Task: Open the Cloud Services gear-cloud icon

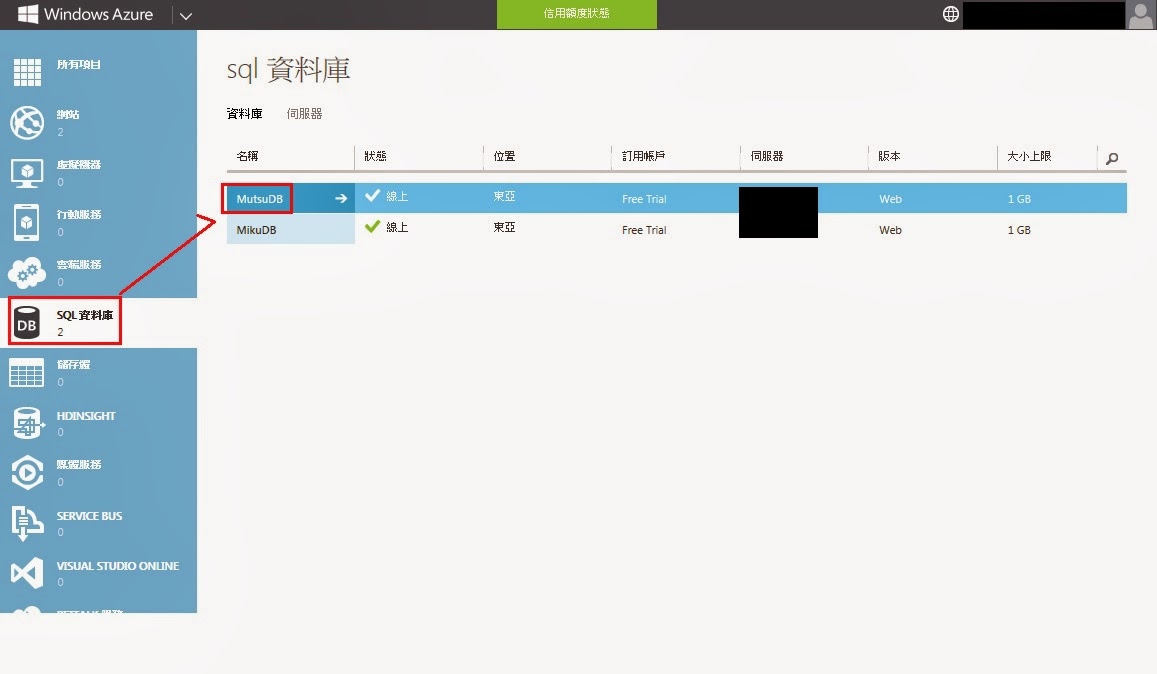Action: pos(27,272)
